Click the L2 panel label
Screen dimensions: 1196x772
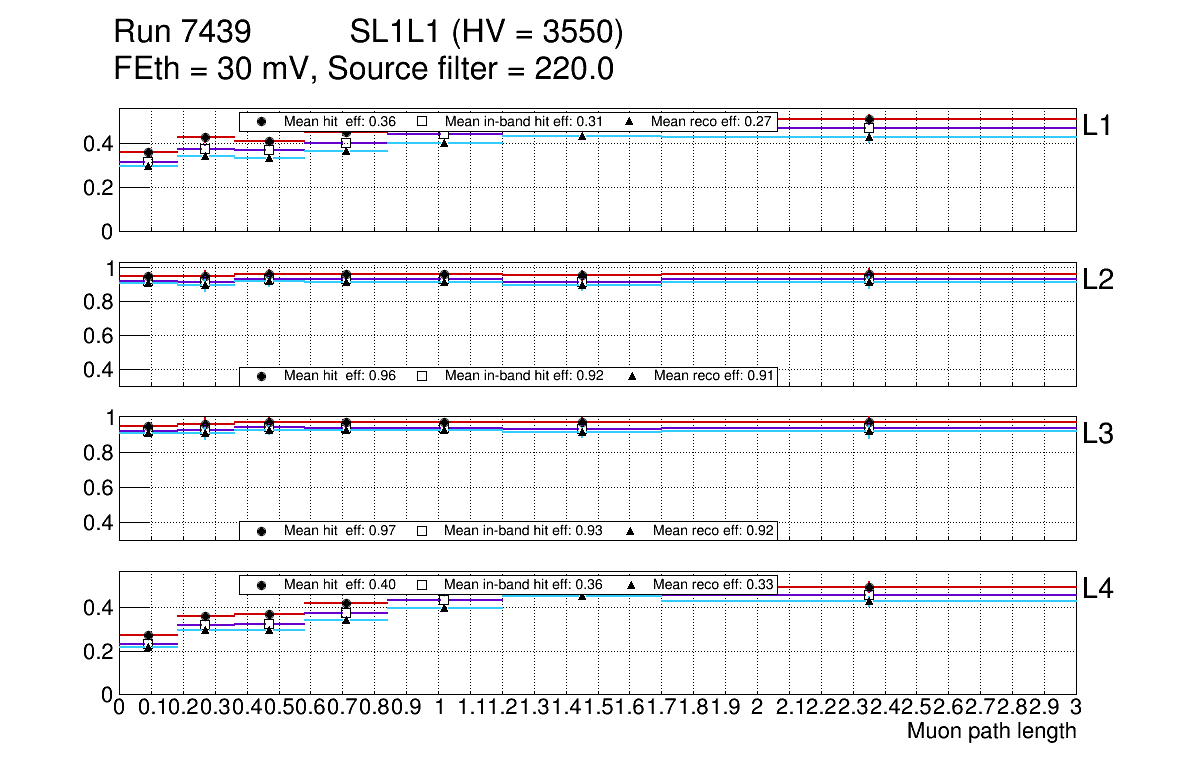point(1097,281)
